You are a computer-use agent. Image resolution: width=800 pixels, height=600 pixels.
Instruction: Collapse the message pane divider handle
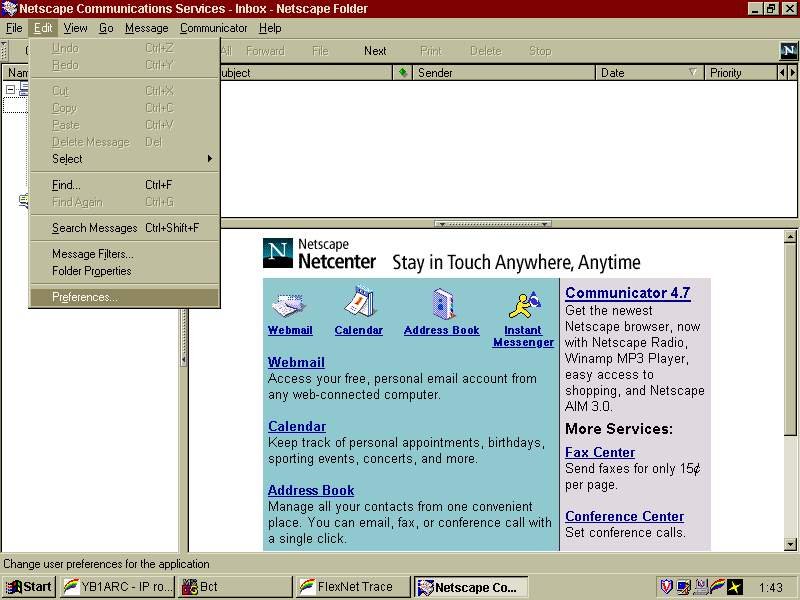493,224
